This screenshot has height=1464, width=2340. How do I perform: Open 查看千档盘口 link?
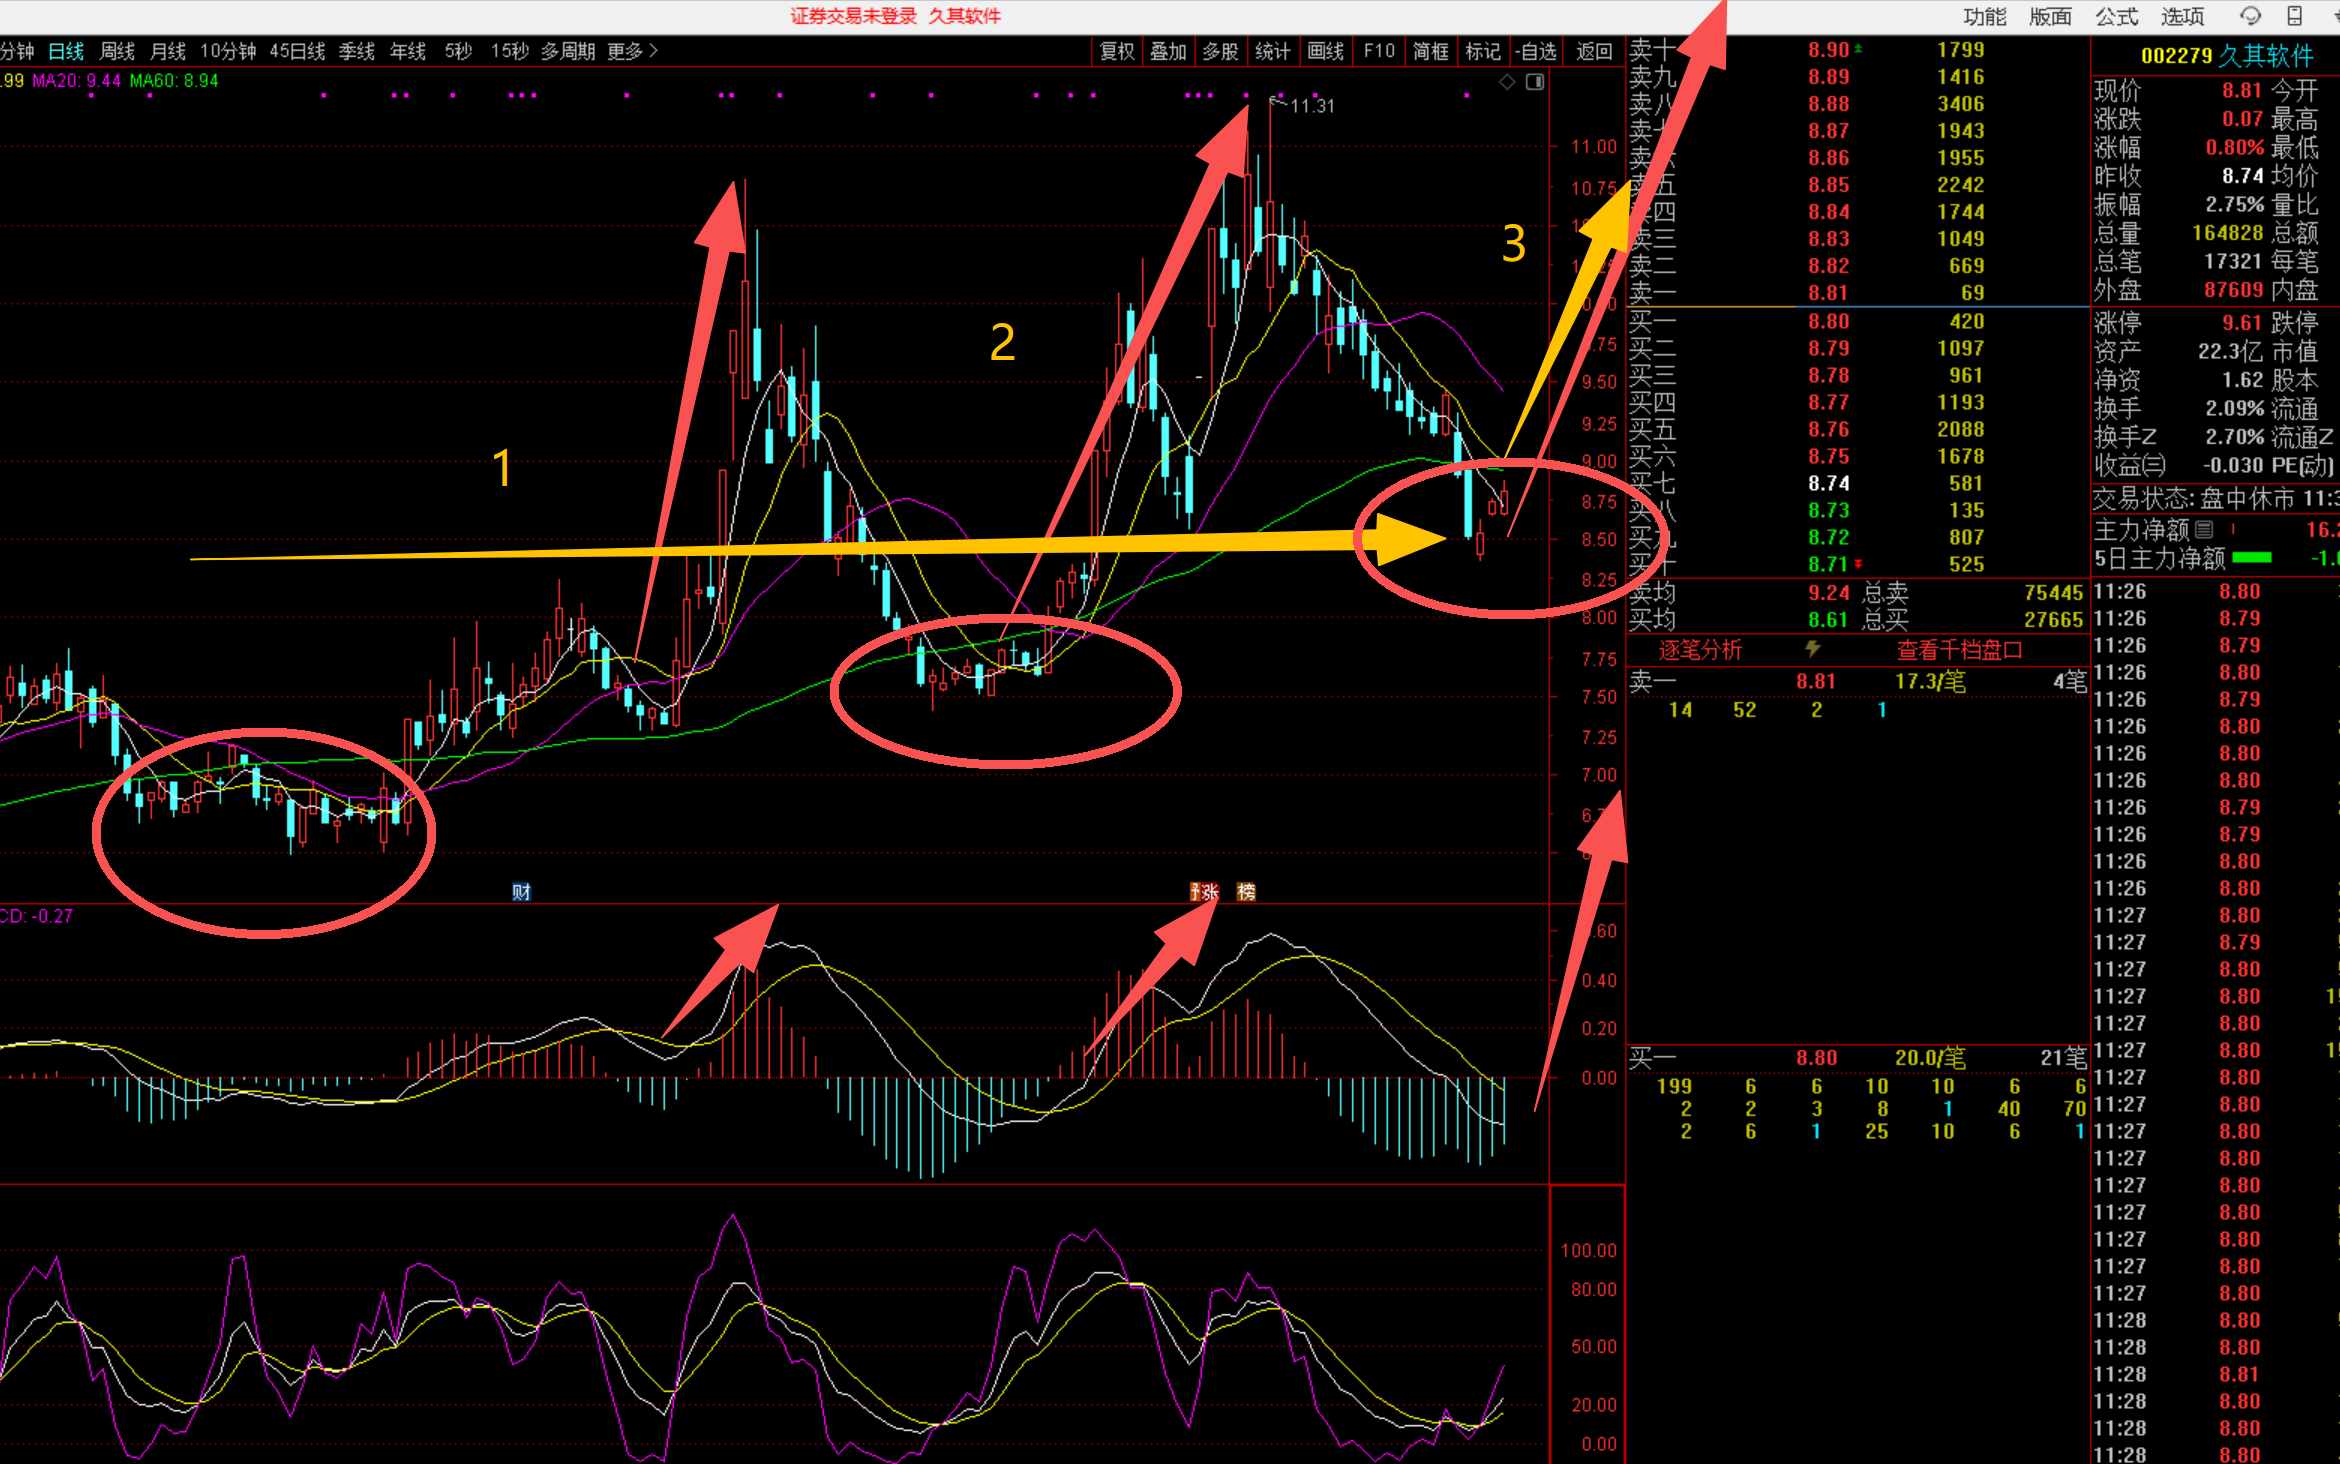1959,650
